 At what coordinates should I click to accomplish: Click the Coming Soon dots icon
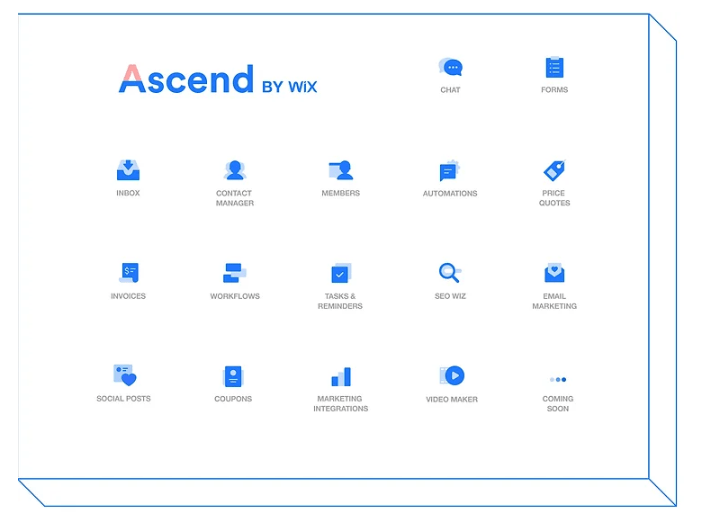click(558, 380)
